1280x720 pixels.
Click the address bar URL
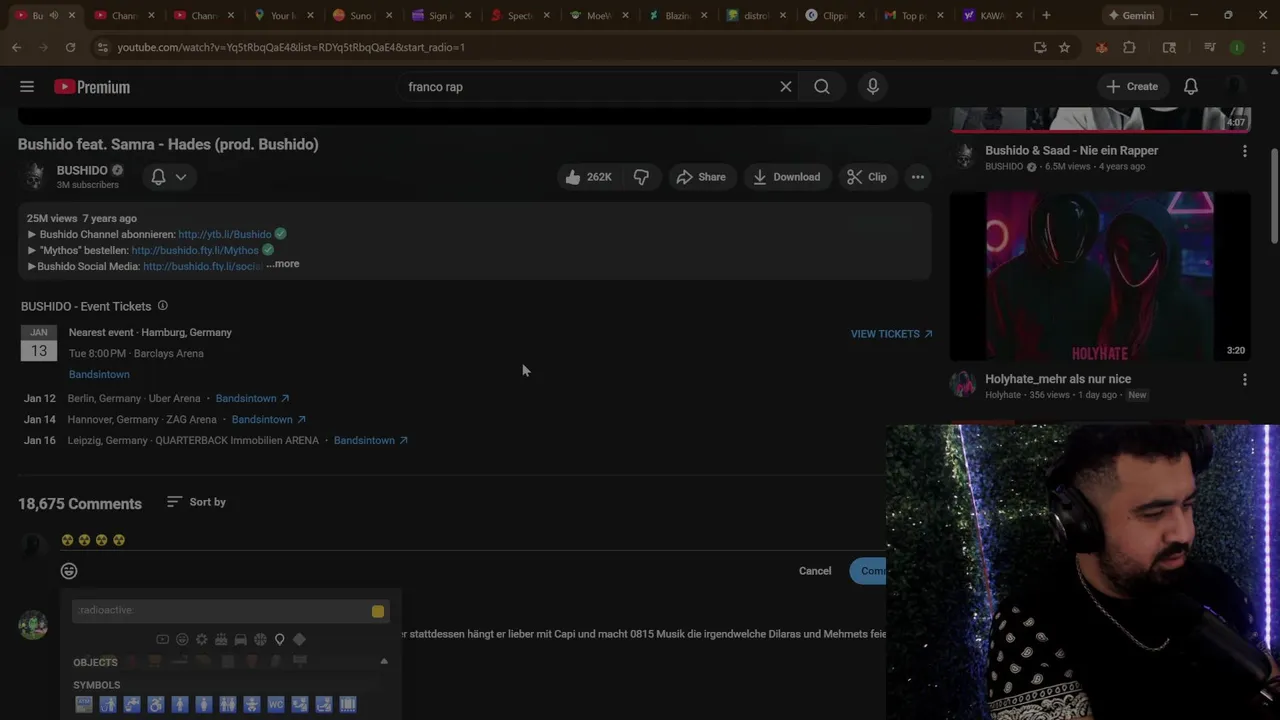point(291,47)
